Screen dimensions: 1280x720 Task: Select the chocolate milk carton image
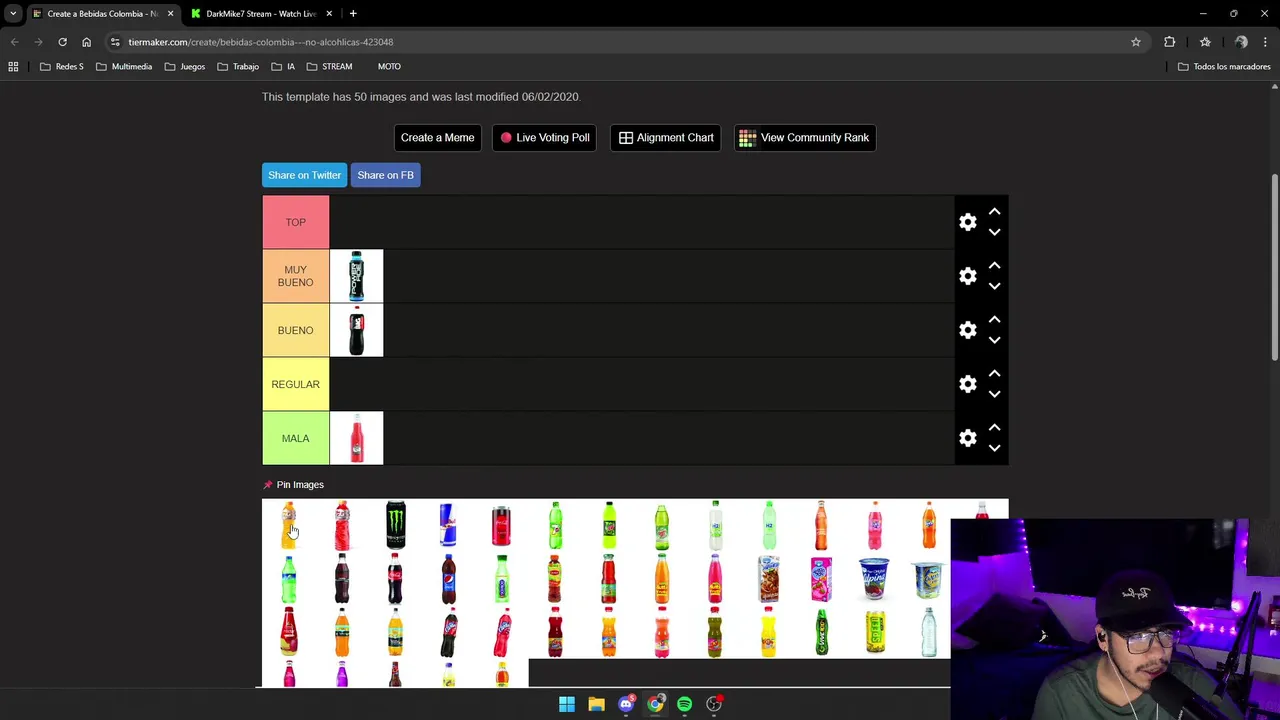768,579
